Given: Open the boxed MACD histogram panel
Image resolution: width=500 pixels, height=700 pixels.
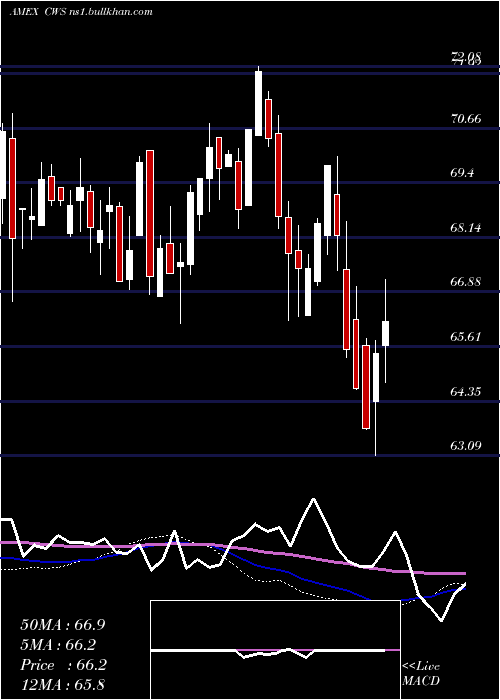Looking at the screenshot, I should (275, 650).
